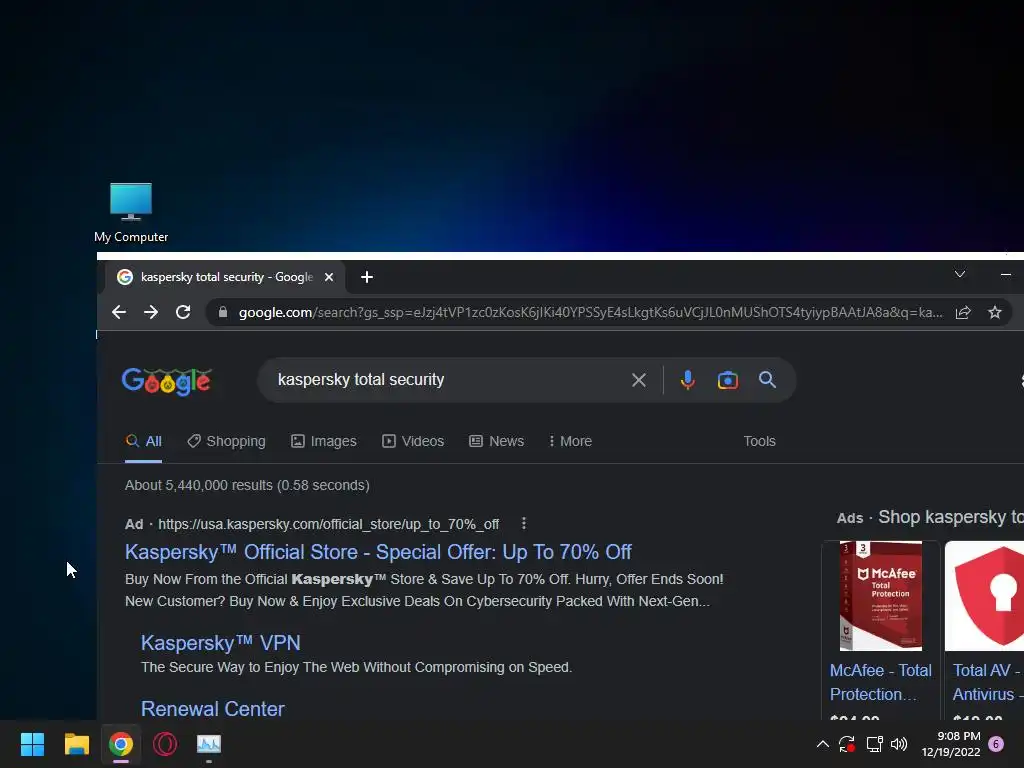Screen dimensions: 1024x768
Task: Open the Renewal Center sitelink
Action: (x=213, y=709)
